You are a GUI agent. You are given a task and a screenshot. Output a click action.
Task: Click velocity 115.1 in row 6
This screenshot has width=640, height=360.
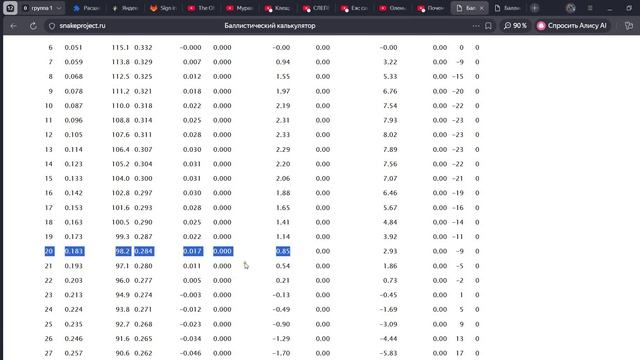click(x=120, y=47)
